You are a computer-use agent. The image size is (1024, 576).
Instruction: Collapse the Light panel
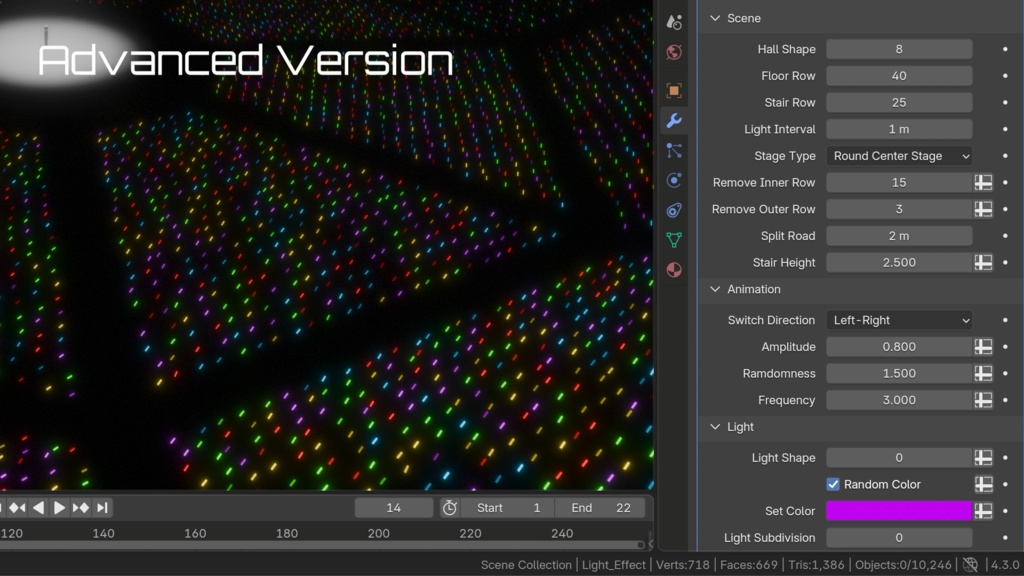715,426
